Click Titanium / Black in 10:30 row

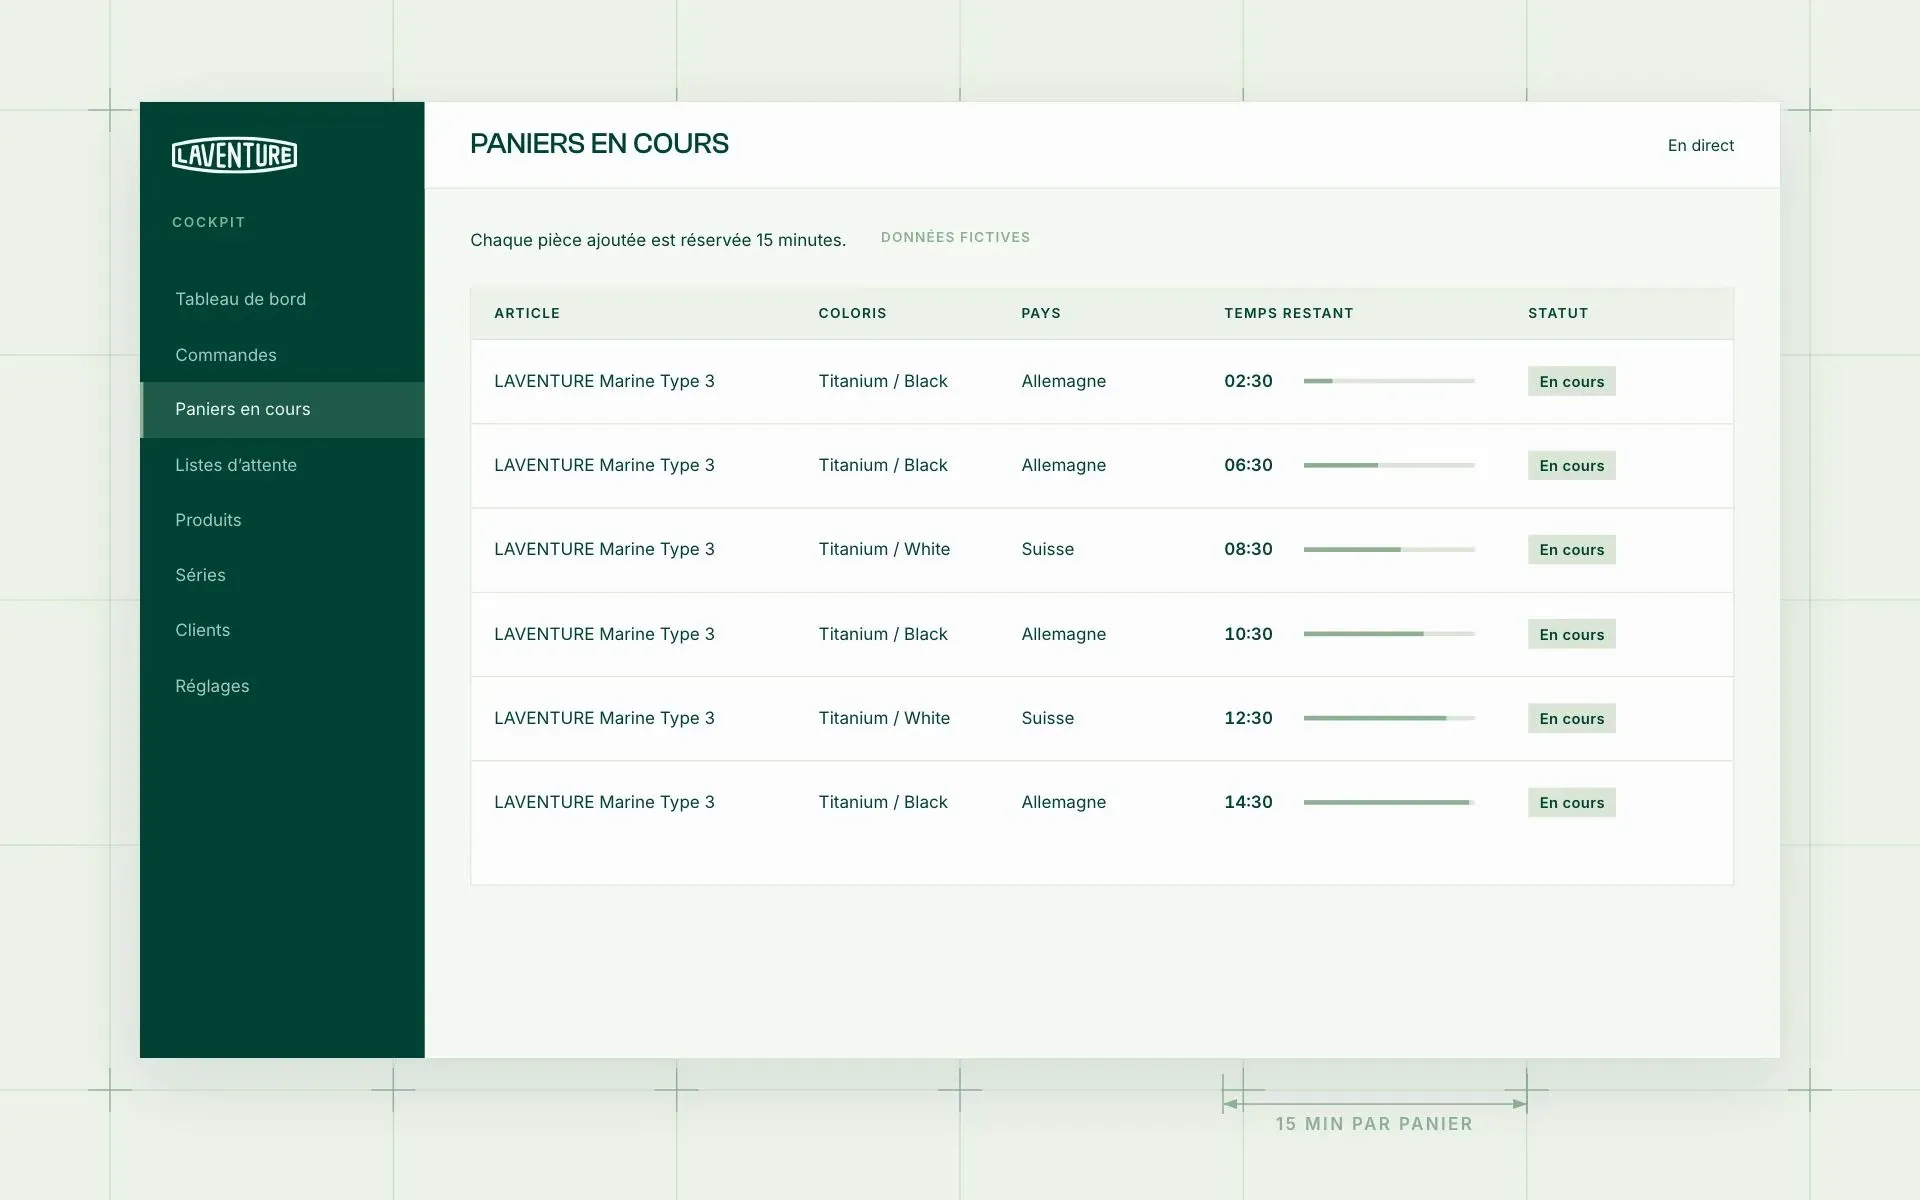pyautogui.click(x=883, y=634)
